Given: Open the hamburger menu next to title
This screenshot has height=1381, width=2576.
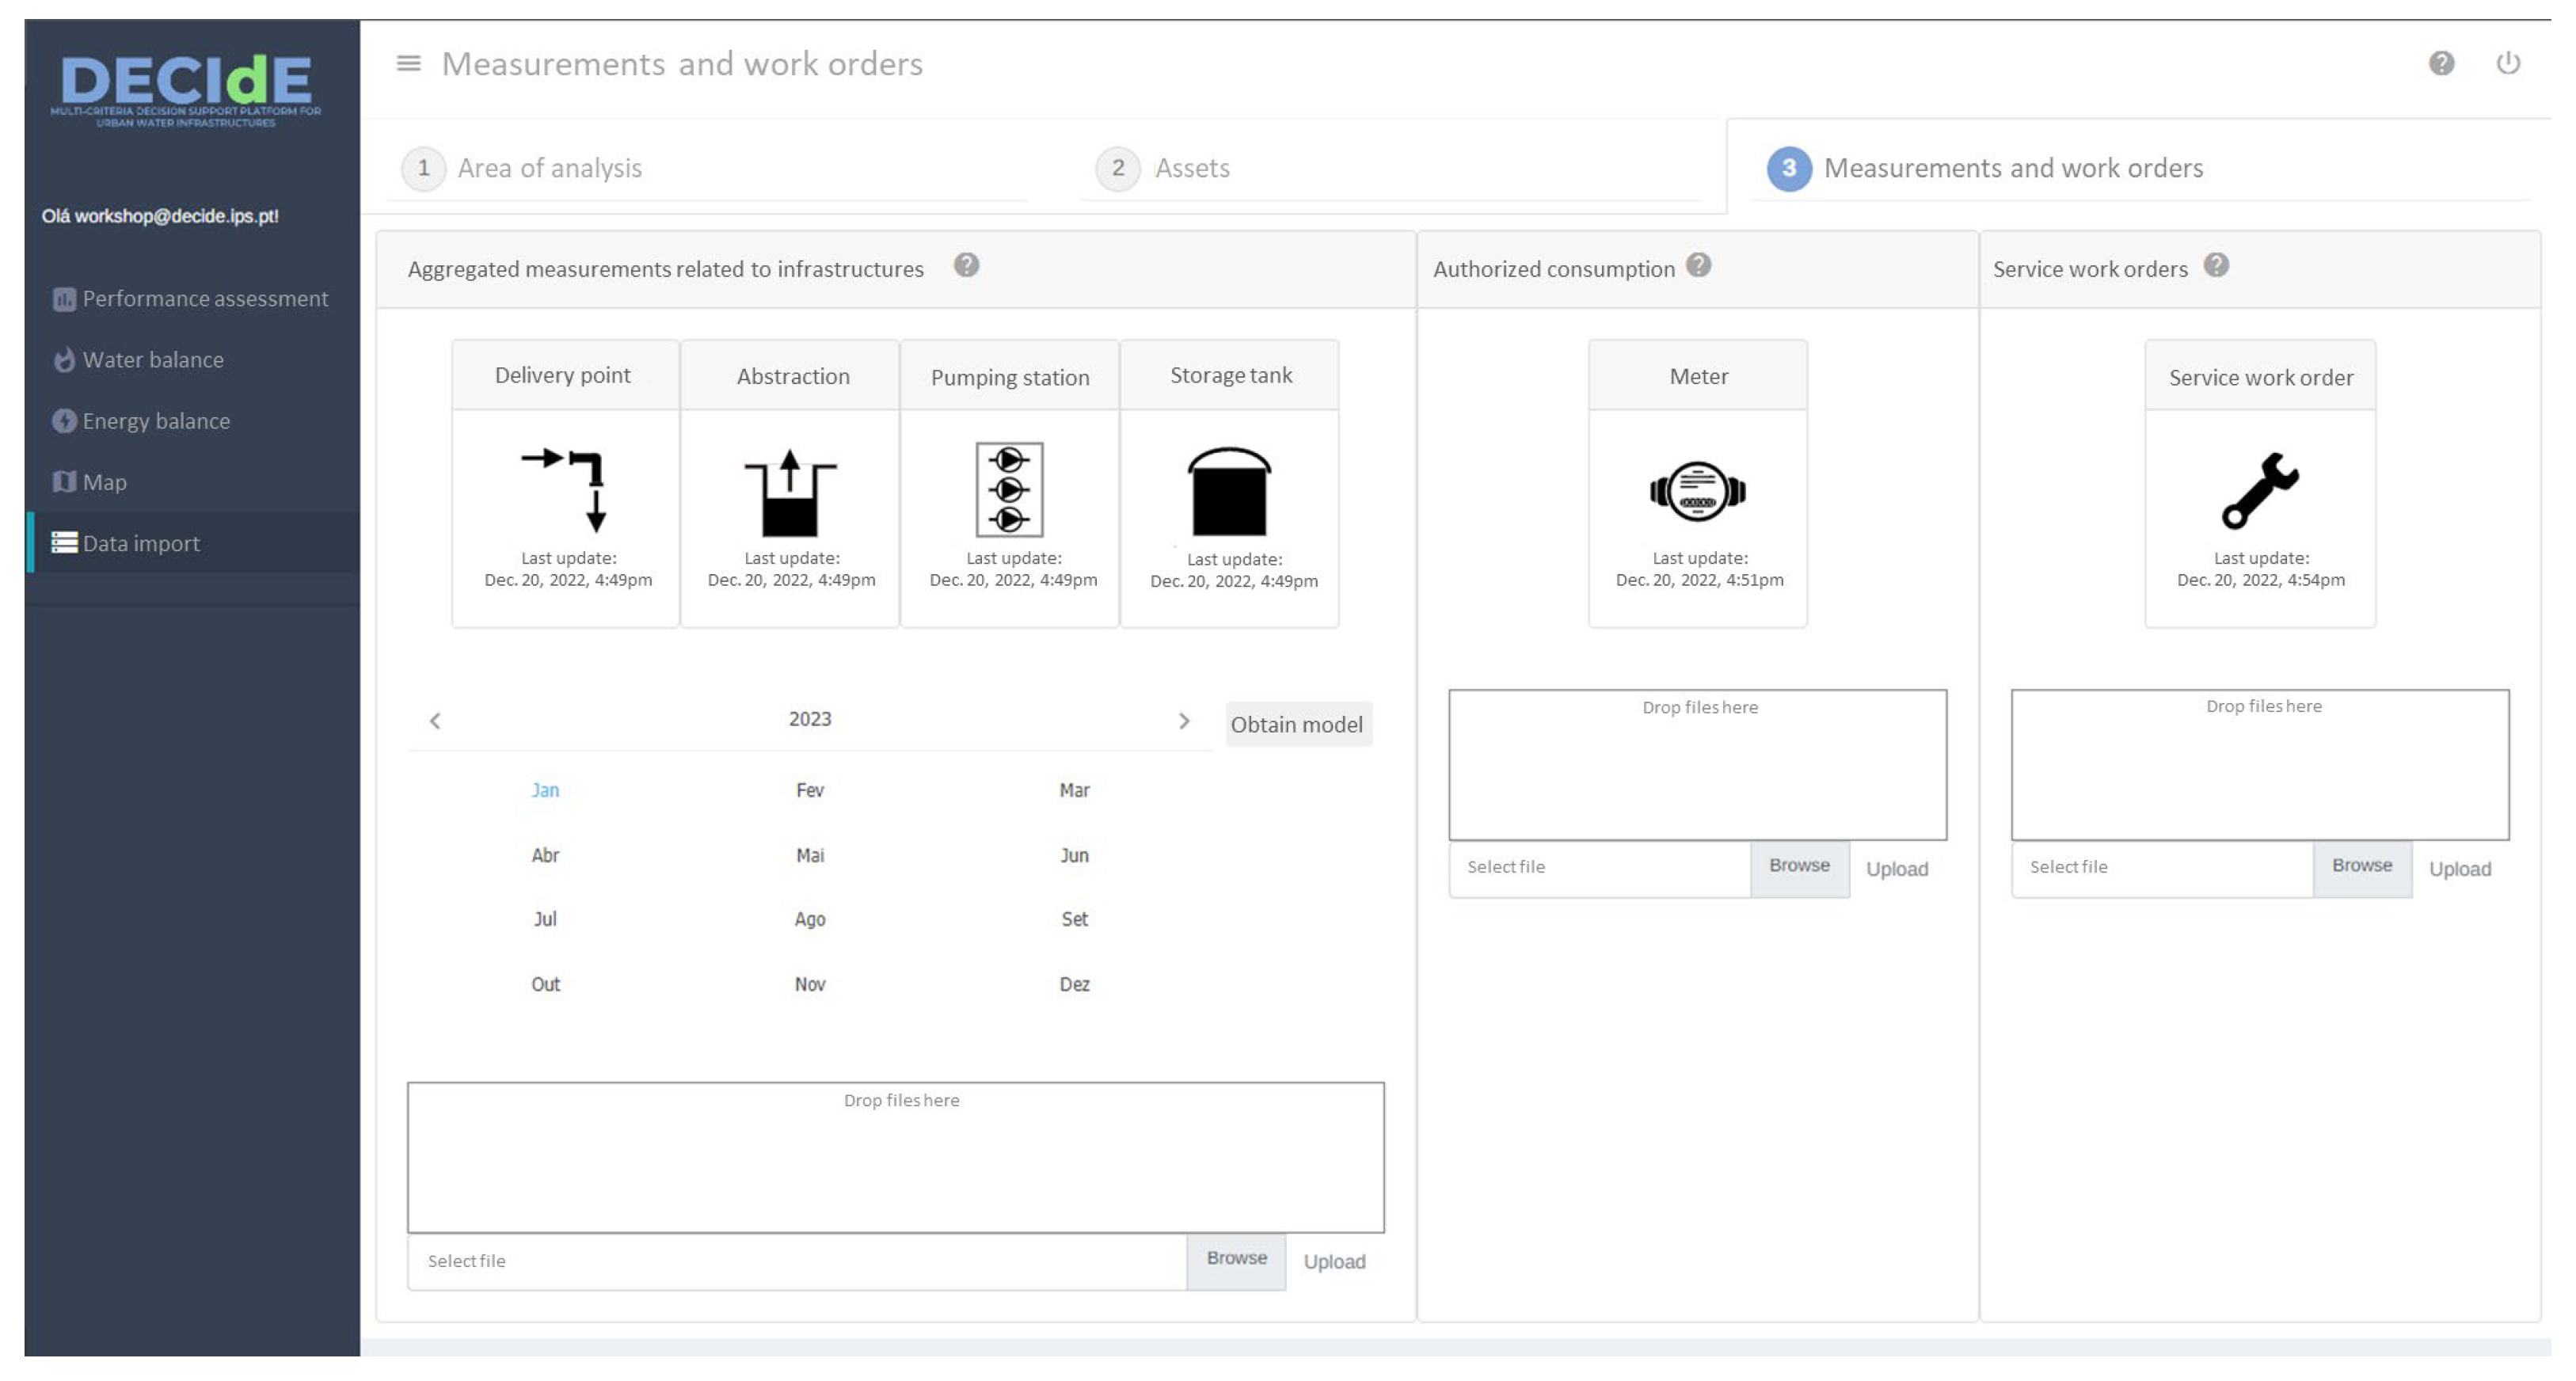Looking at the screenshot, I should (408, 64).
